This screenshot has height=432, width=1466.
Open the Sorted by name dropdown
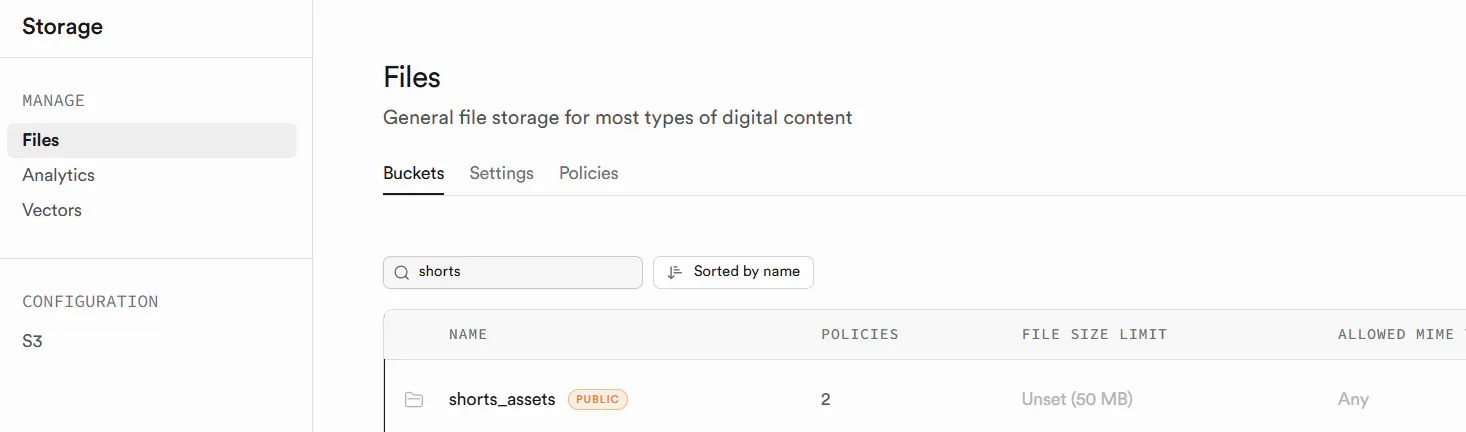click(x=733, y=272)
